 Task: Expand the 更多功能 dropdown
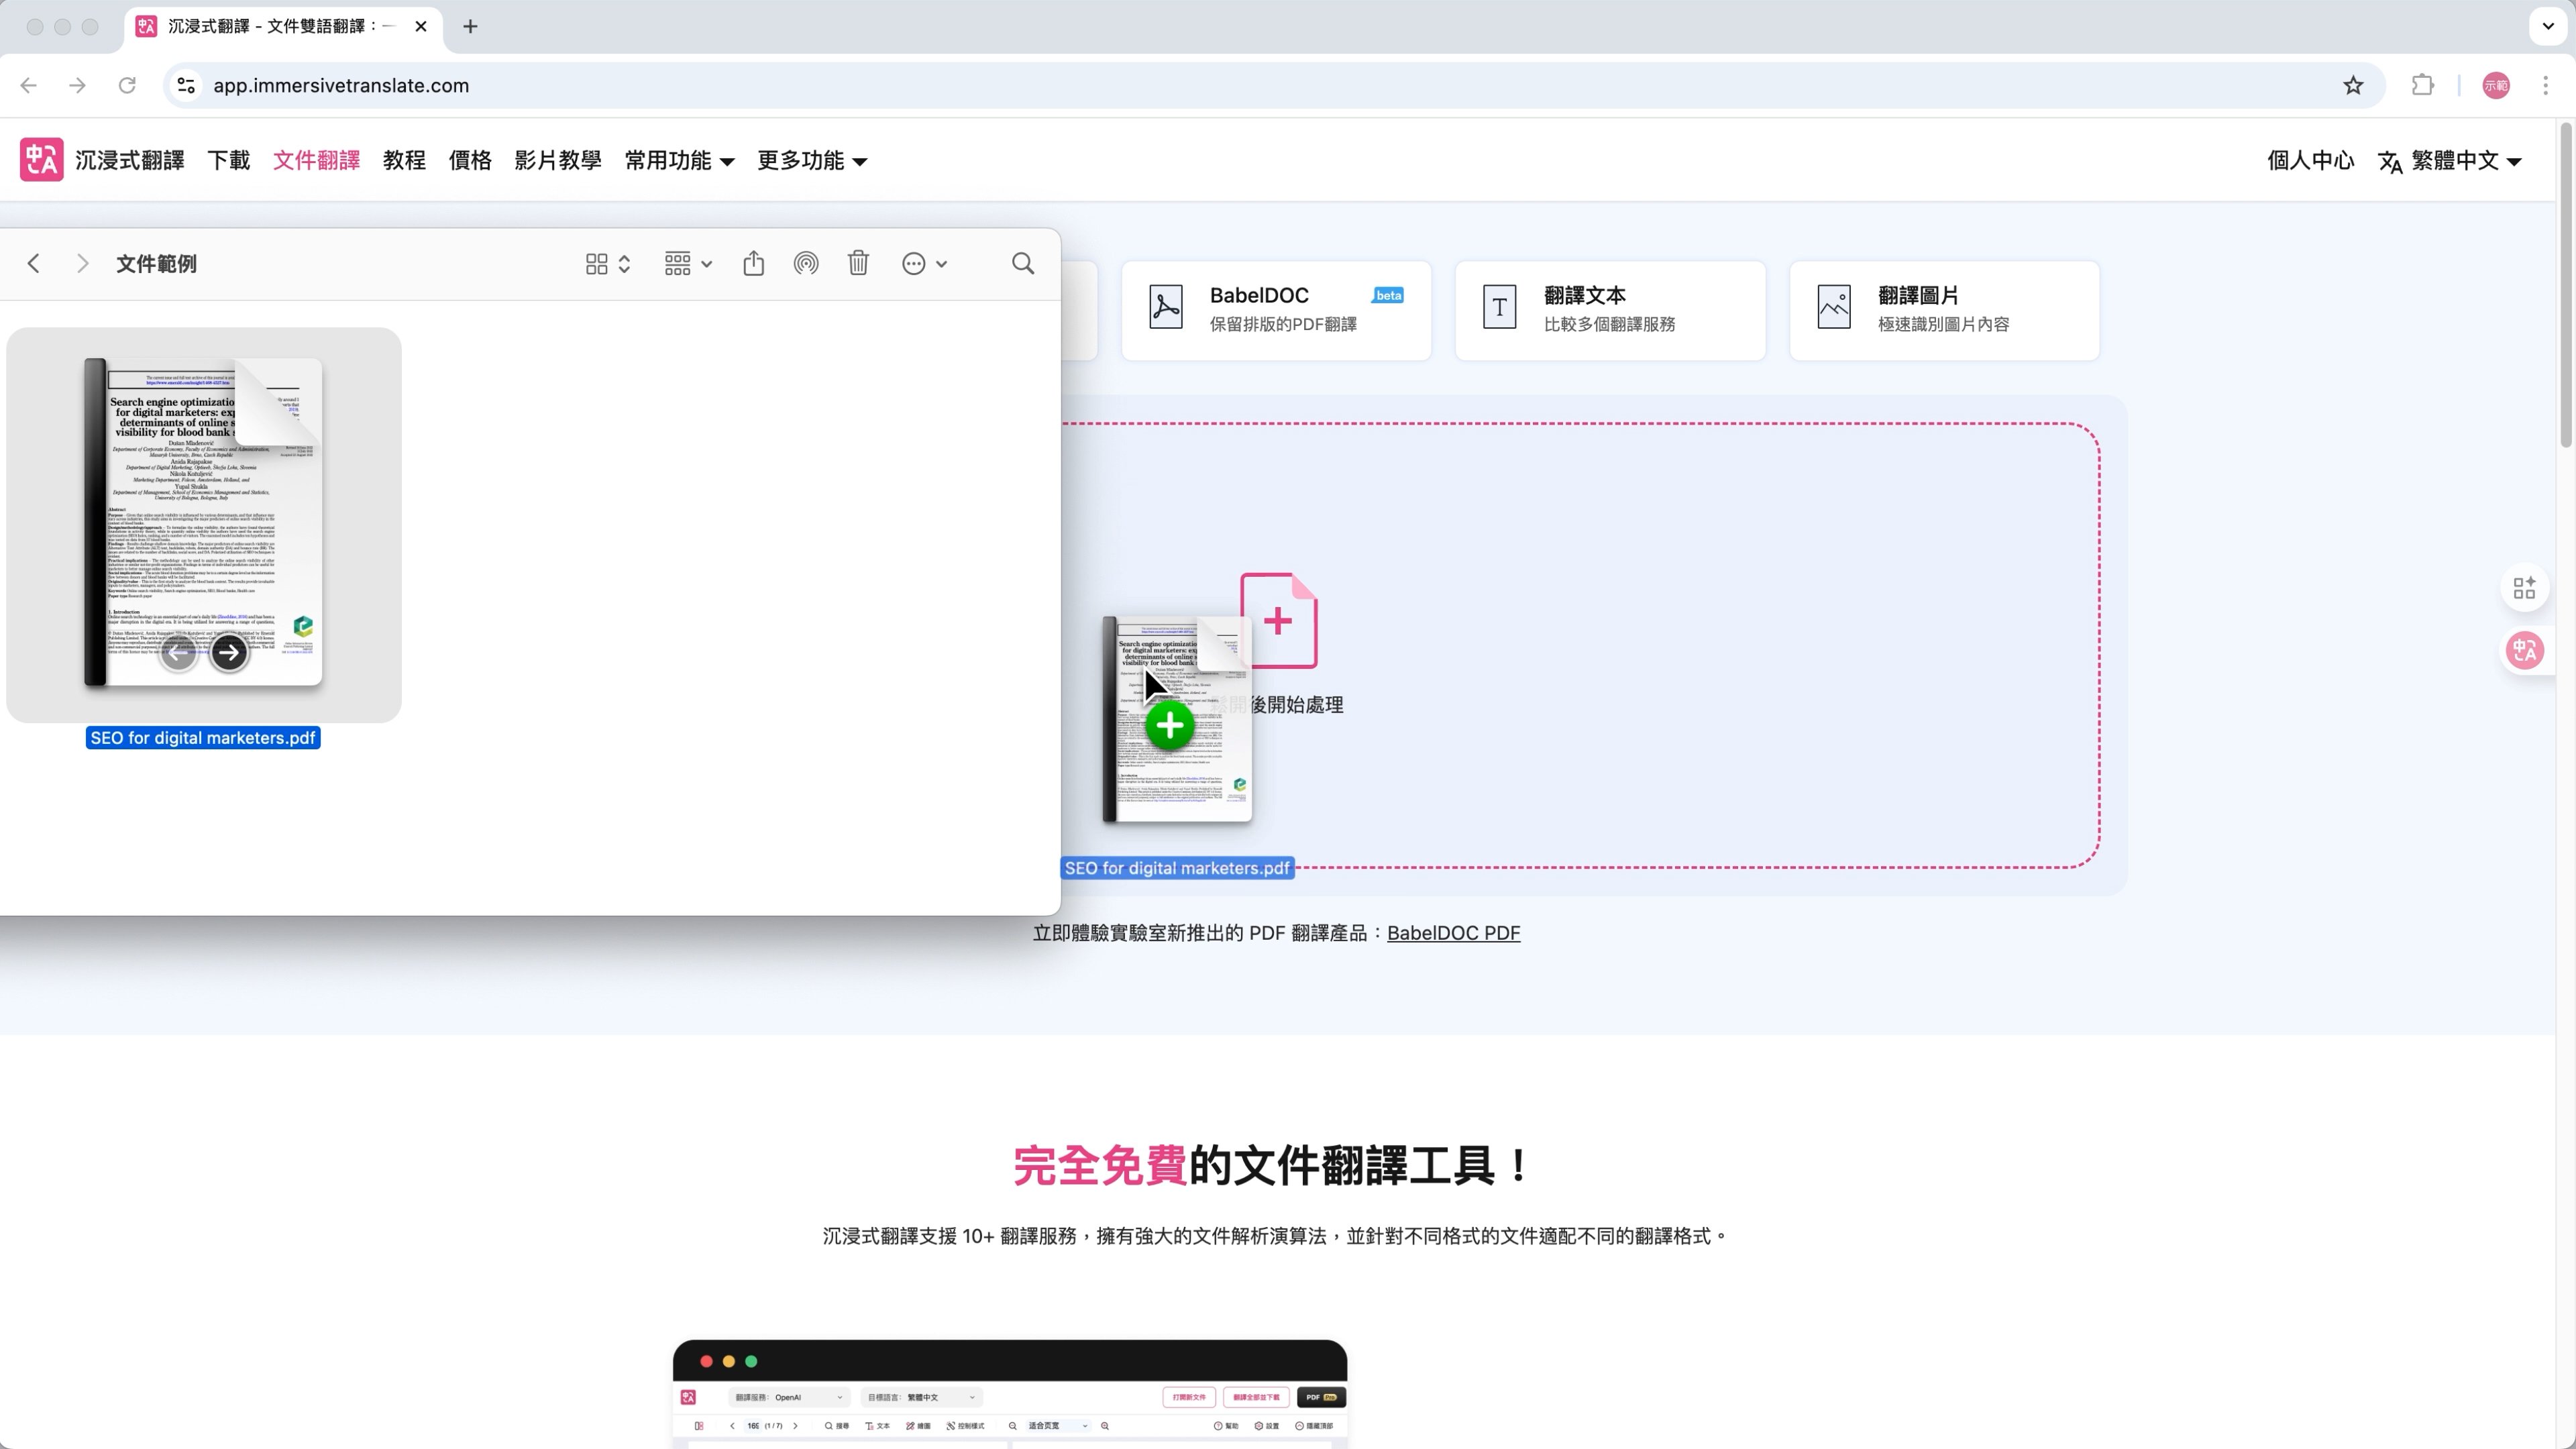click(x=812, y=160)
